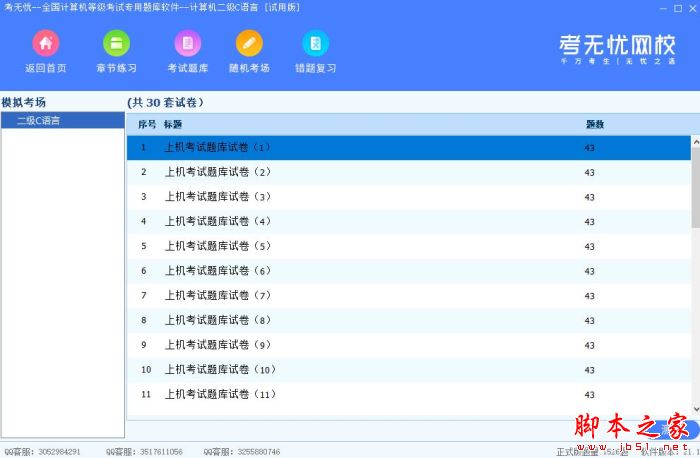This screenshot has width=700, height=458.
Task: Click the 题数 column header
Action: click(x=595, y=125)
